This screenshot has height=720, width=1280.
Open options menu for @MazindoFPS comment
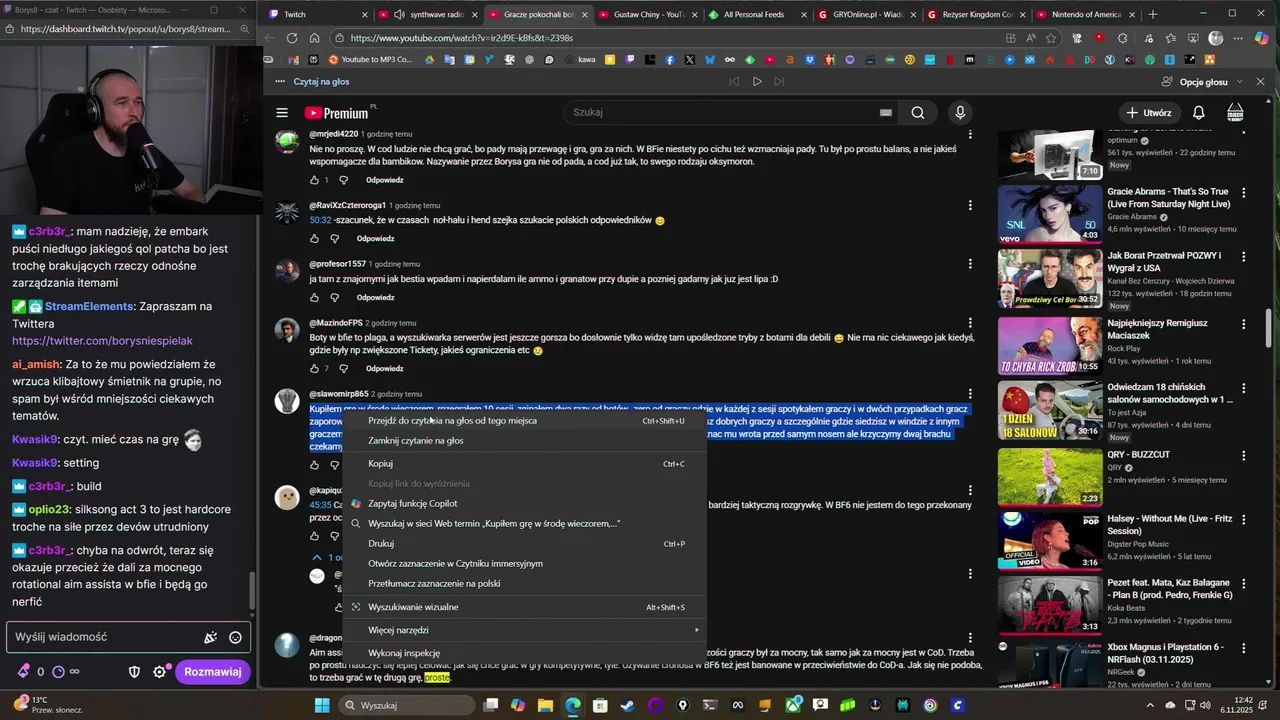[x=970, y=323]
